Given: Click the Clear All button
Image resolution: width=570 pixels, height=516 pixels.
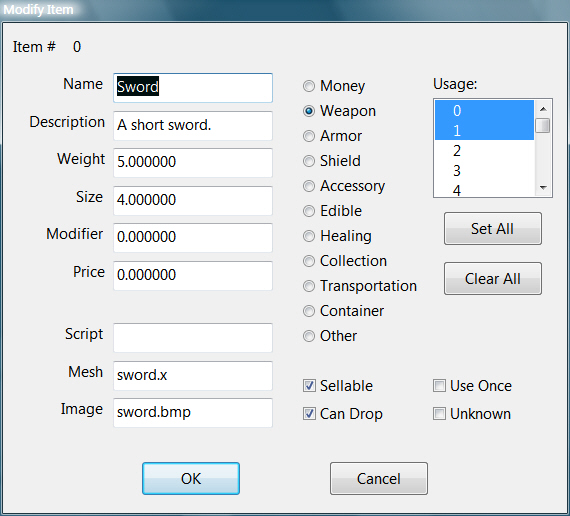Looking at the screenshot, I should (493, 279).
